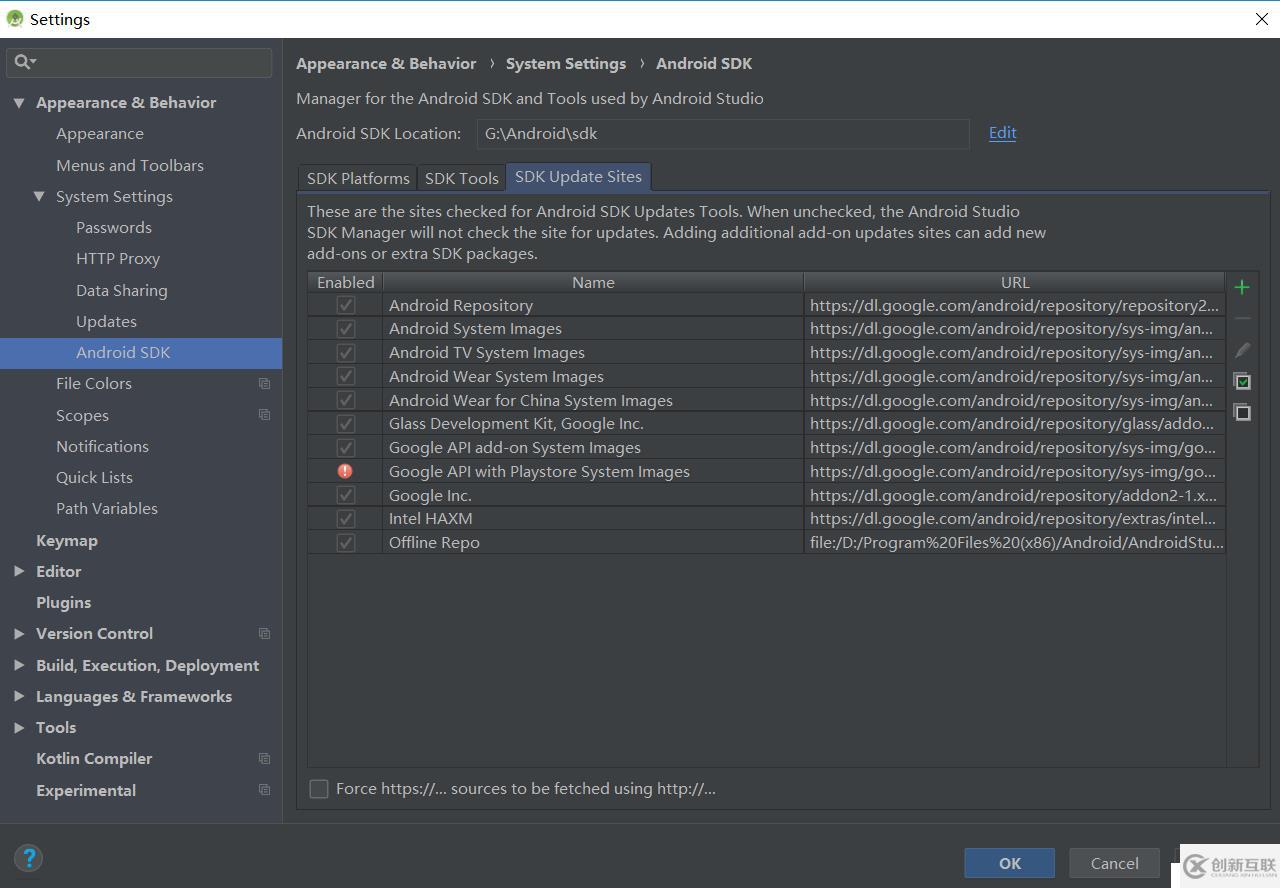This screenshot has height=888, width=1280.
Task: Collapse the System Settings tree node
Action: click(x=39, y=196)
